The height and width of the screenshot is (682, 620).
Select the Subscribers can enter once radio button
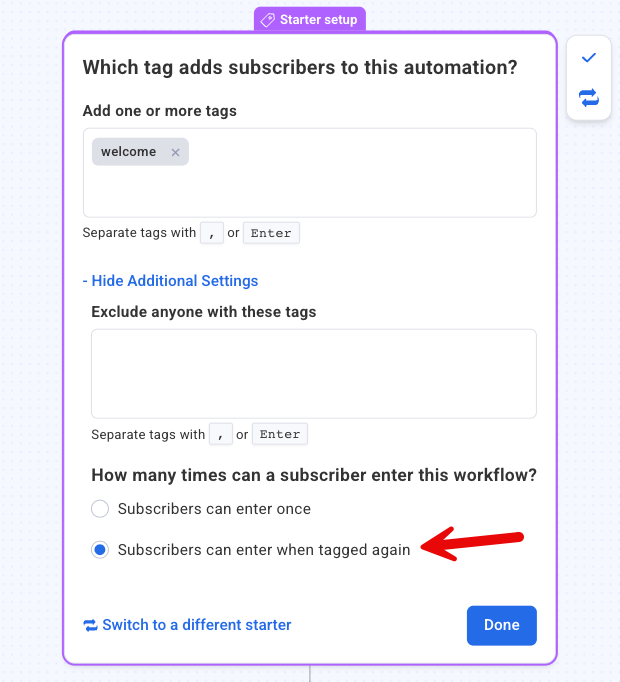coord(100,509)
